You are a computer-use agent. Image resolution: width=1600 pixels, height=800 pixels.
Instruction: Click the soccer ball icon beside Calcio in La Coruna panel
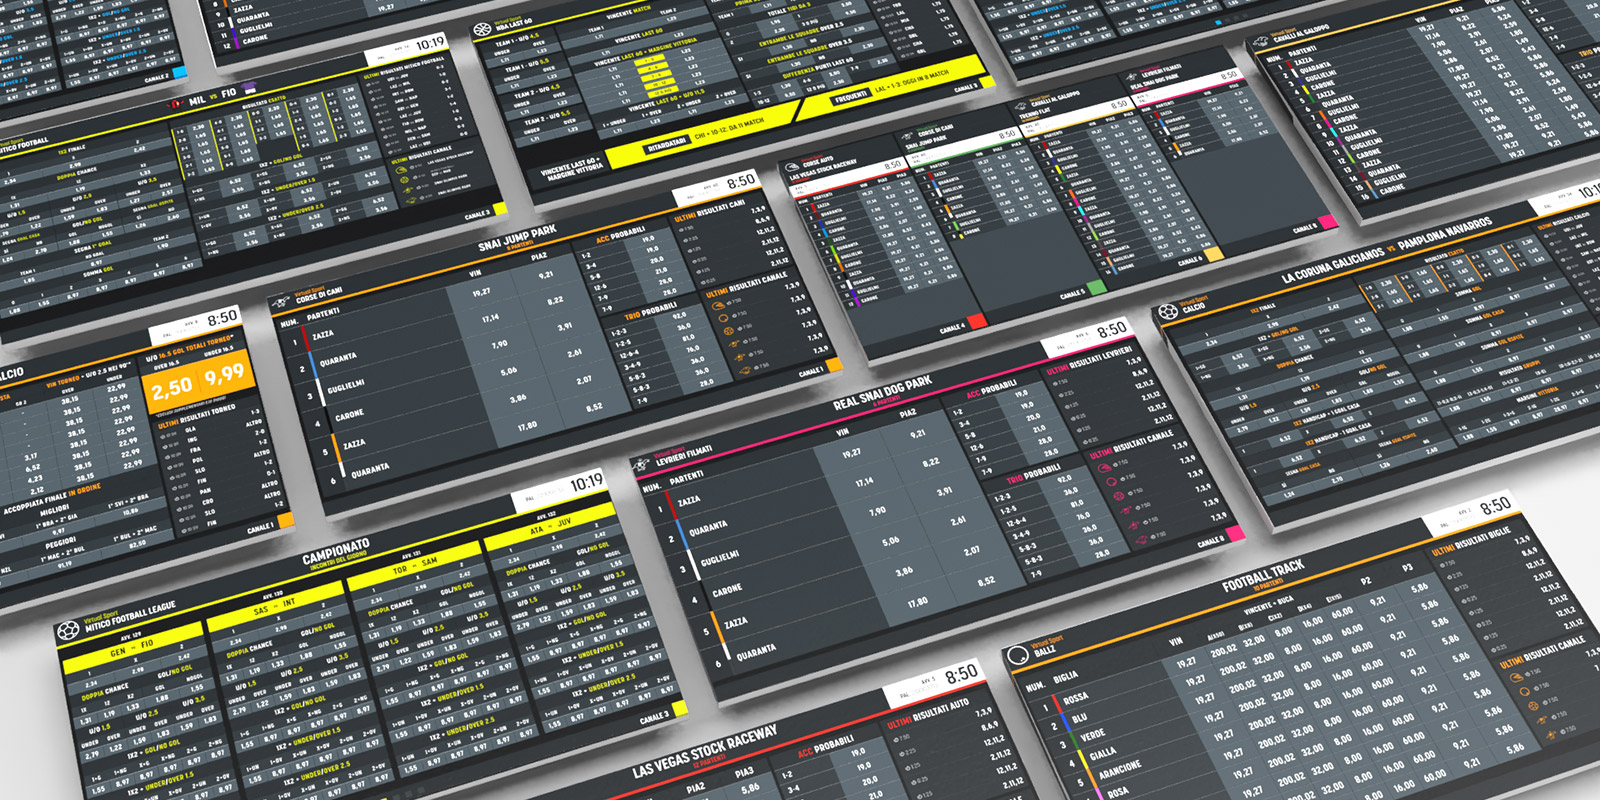click(1167, 313)
